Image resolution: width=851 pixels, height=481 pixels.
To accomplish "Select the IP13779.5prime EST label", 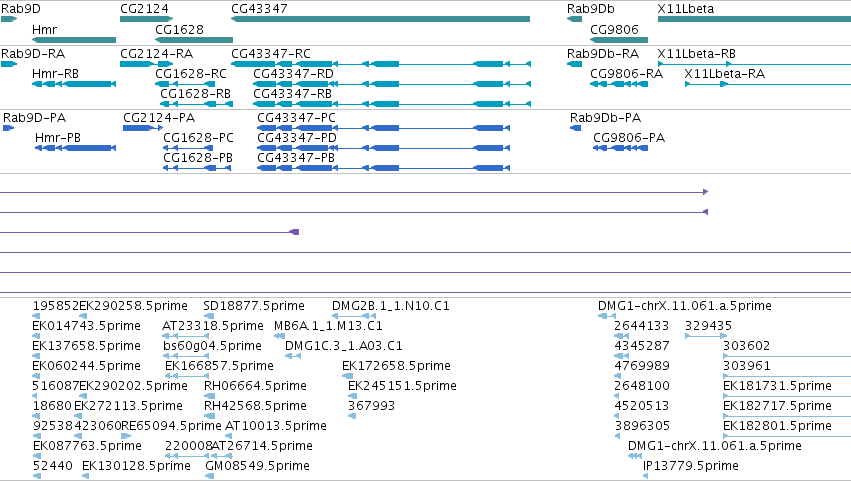I will 691,466.
